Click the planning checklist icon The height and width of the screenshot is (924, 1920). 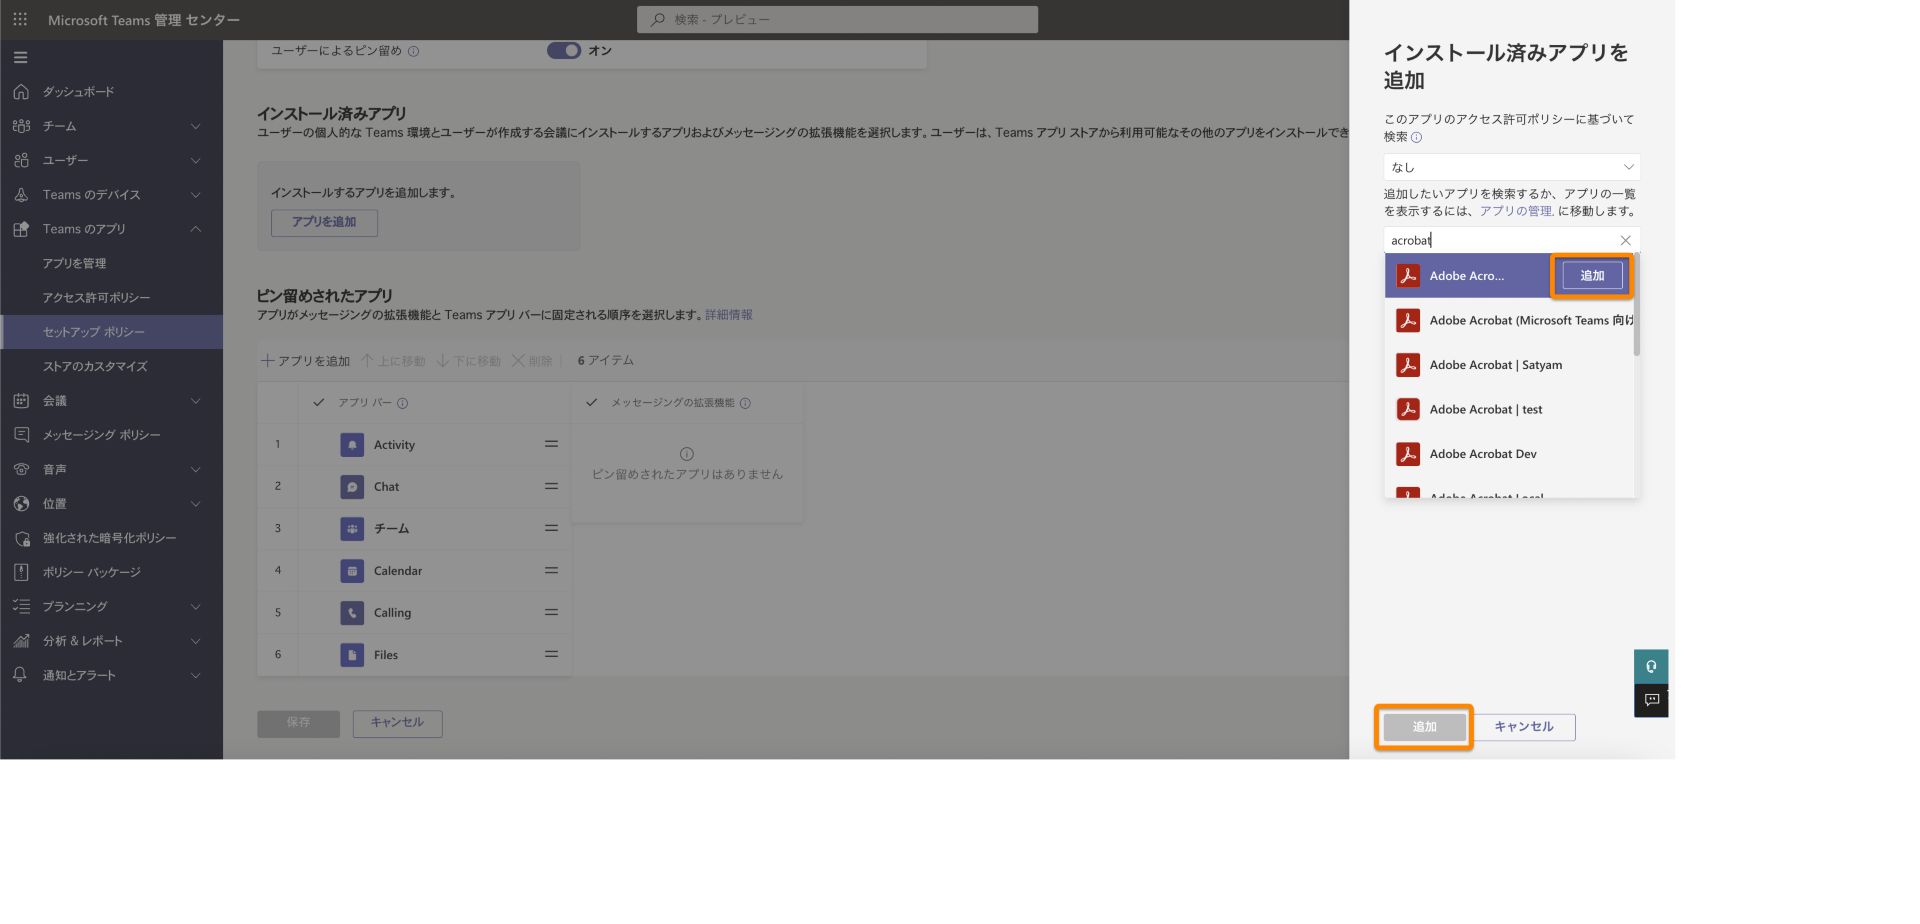pos(21,607)
